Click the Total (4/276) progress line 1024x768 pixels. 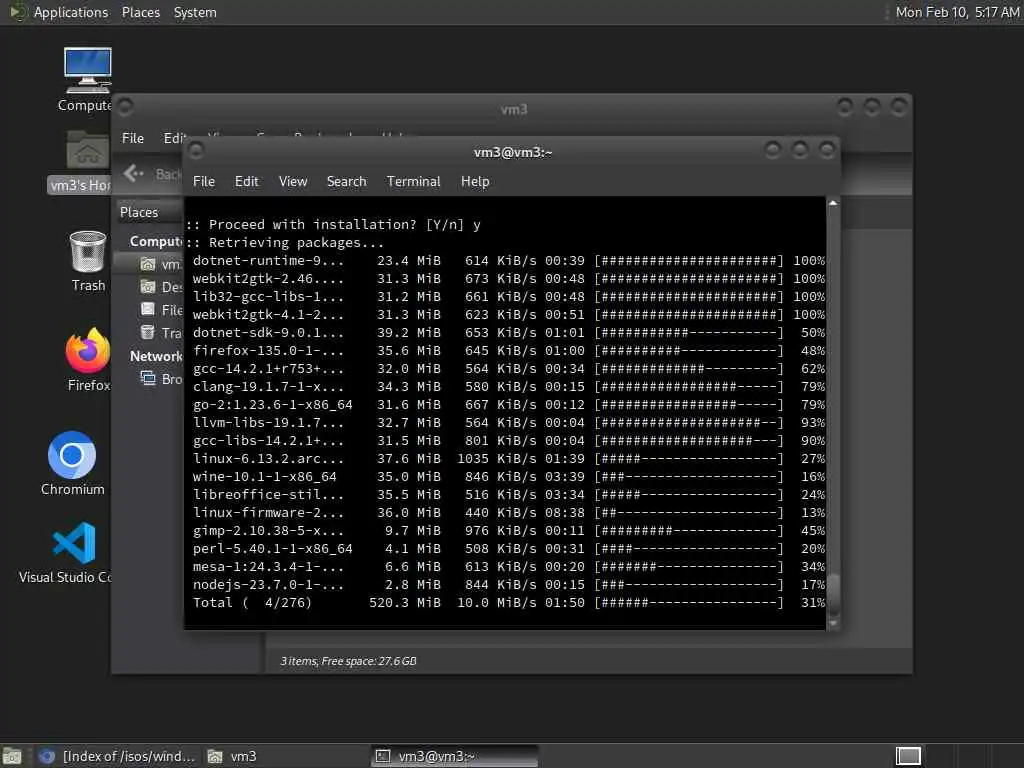508,602
